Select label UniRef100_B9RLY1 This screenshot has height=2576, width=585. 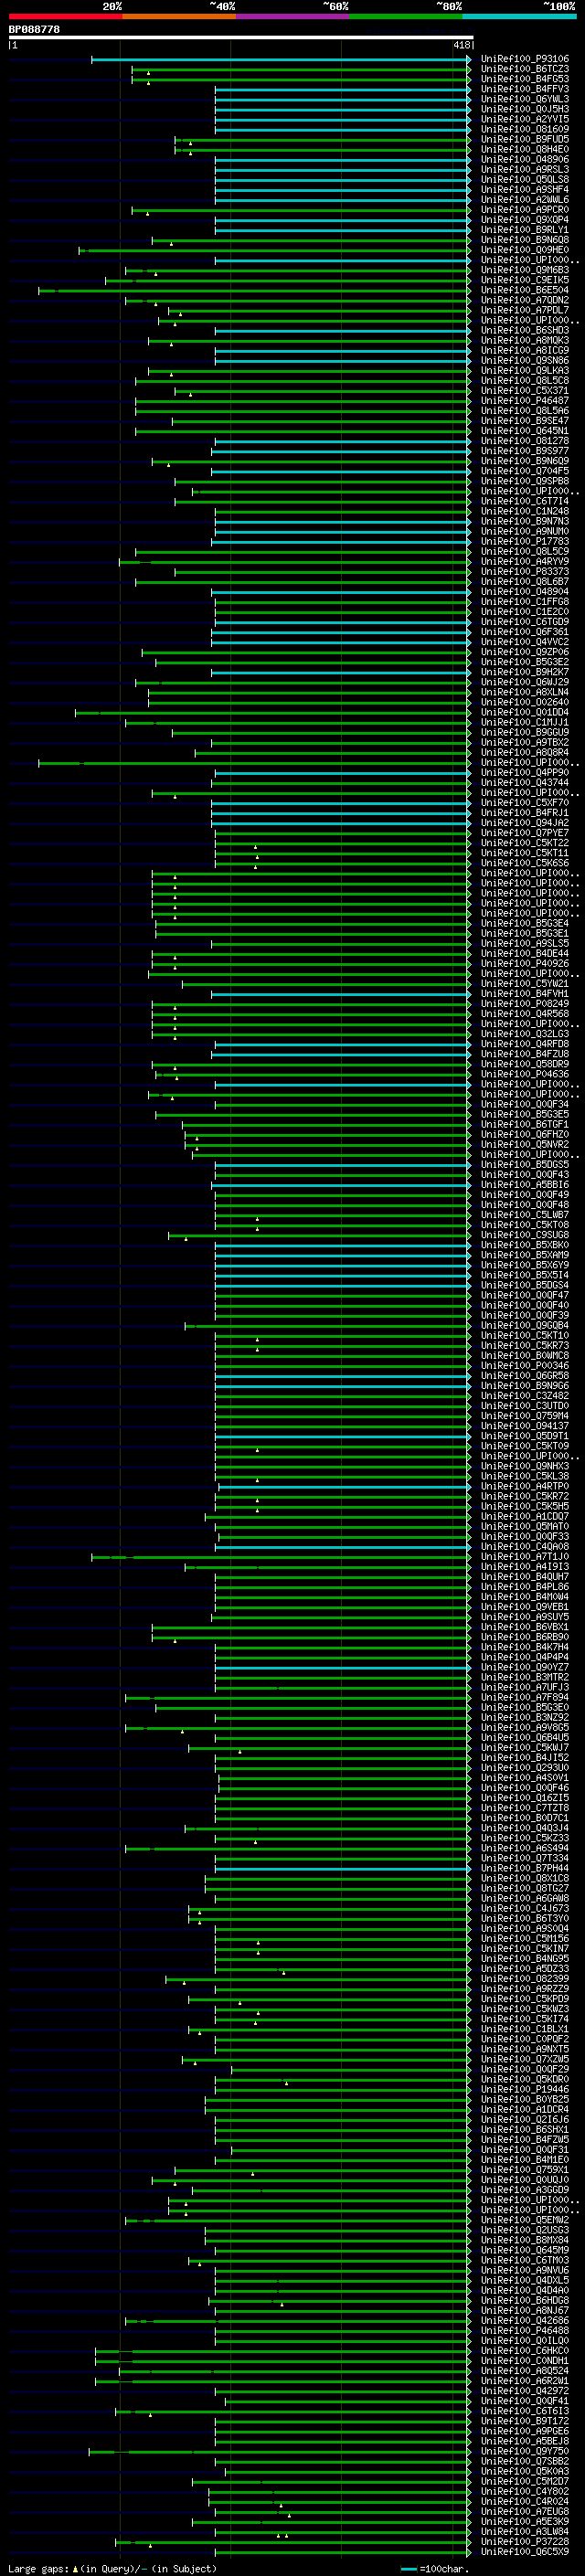pyautogui.click(x=525, y=230)
